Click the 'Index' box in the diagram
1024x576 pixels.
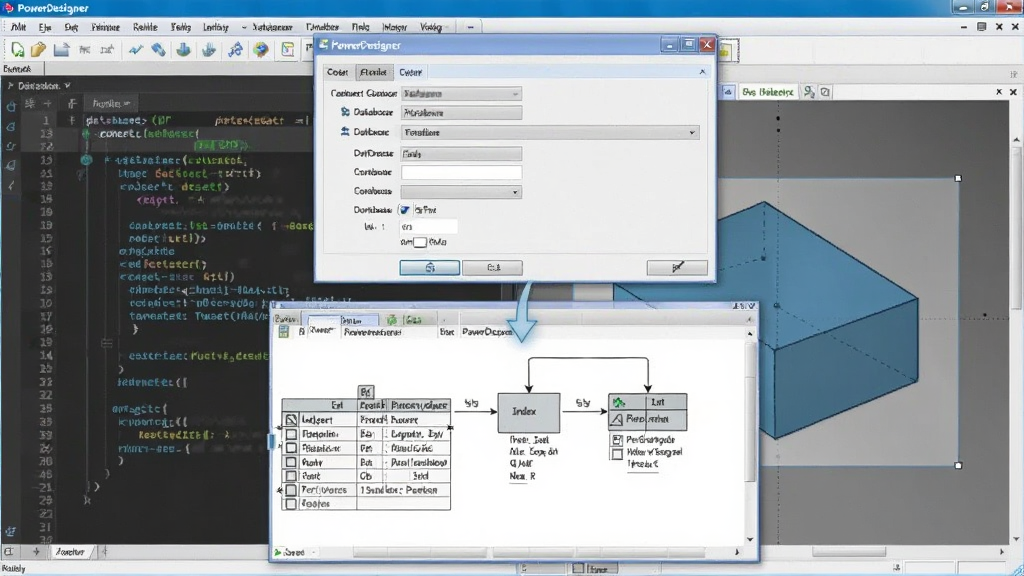[x=528, y=412]
